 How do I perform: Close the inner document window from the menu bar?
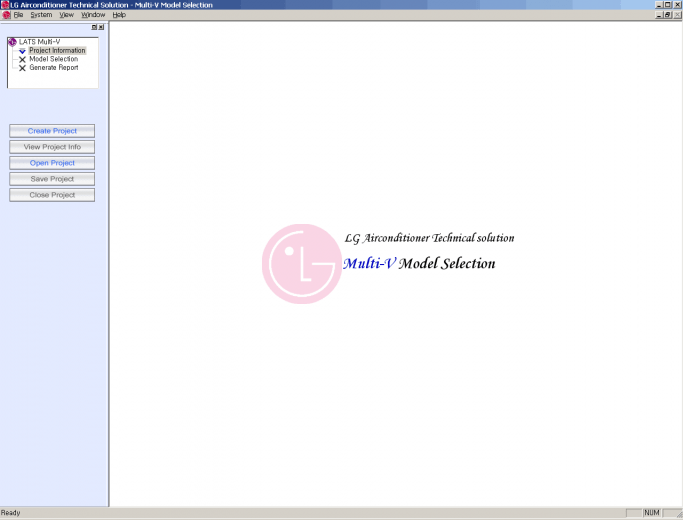(677, 15)
